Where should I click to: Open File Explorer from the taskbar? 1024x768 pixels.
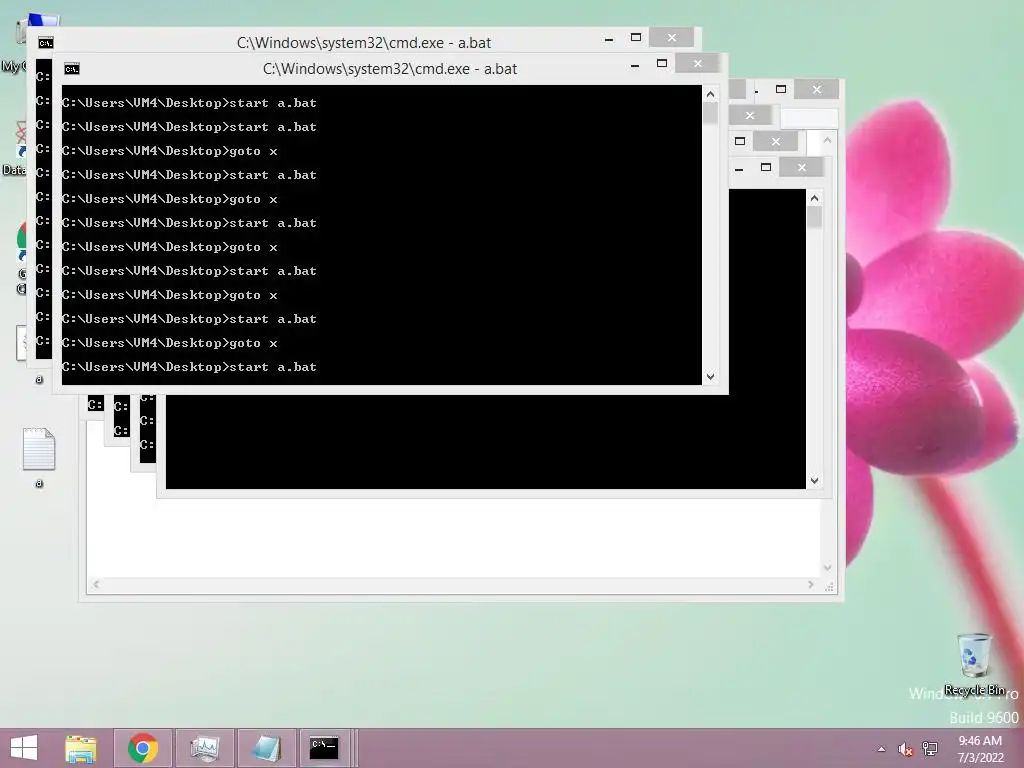(x=81, y=748)
